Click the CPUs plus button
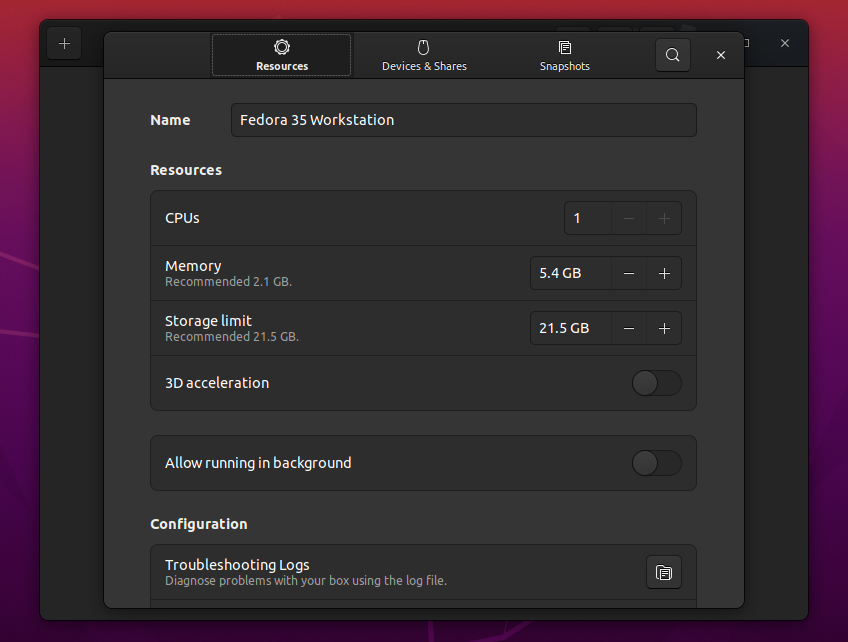Screen dimensions: 848x642 point(664,218)
